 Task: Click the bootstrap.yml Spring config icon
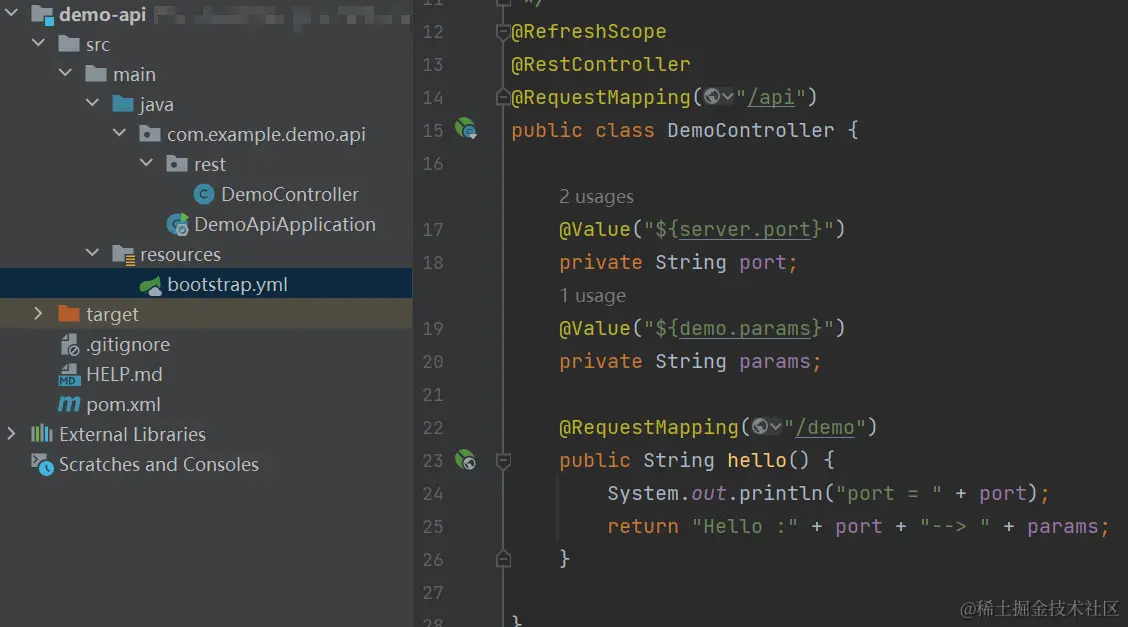coord(150,285)
